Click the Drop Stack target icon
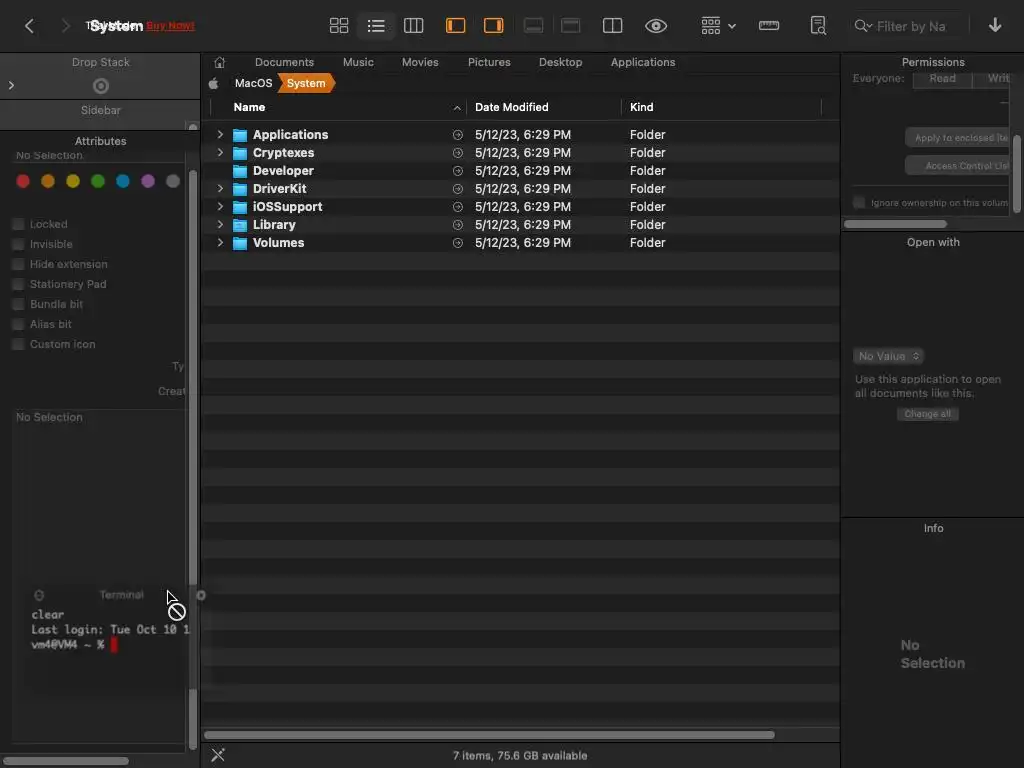Viewport: 1024px width, 768px height. 101,86
